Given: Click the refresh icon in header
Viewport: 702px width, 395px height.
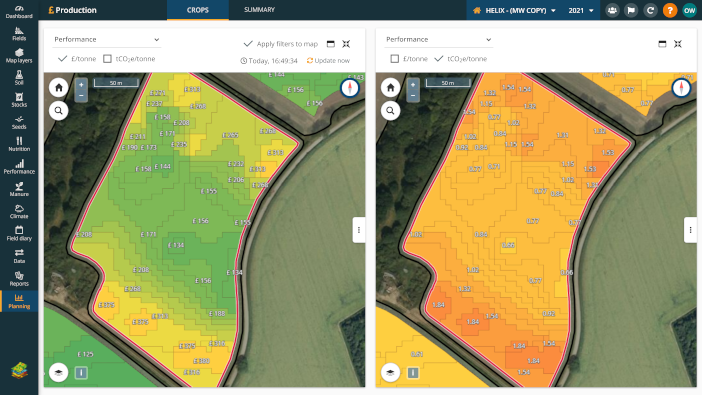Looking at the screenshot, I should (651, 10).
